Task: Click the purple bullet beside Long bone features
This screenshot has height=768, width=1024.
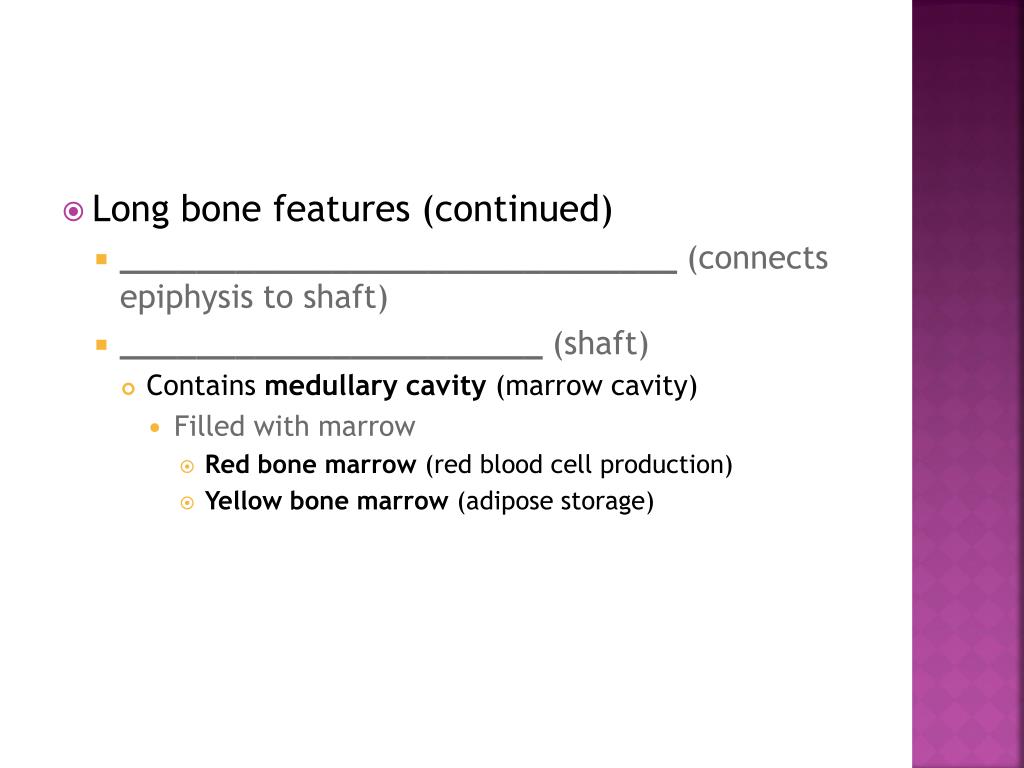Action: tap(73, 212)
